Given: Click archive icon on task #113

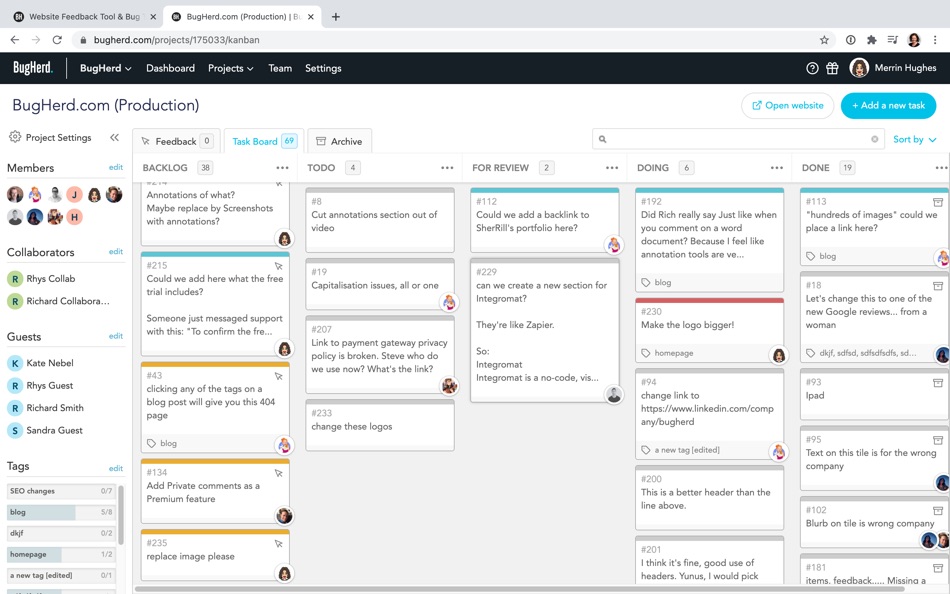Looking at the screenshot, I should 938,202.
